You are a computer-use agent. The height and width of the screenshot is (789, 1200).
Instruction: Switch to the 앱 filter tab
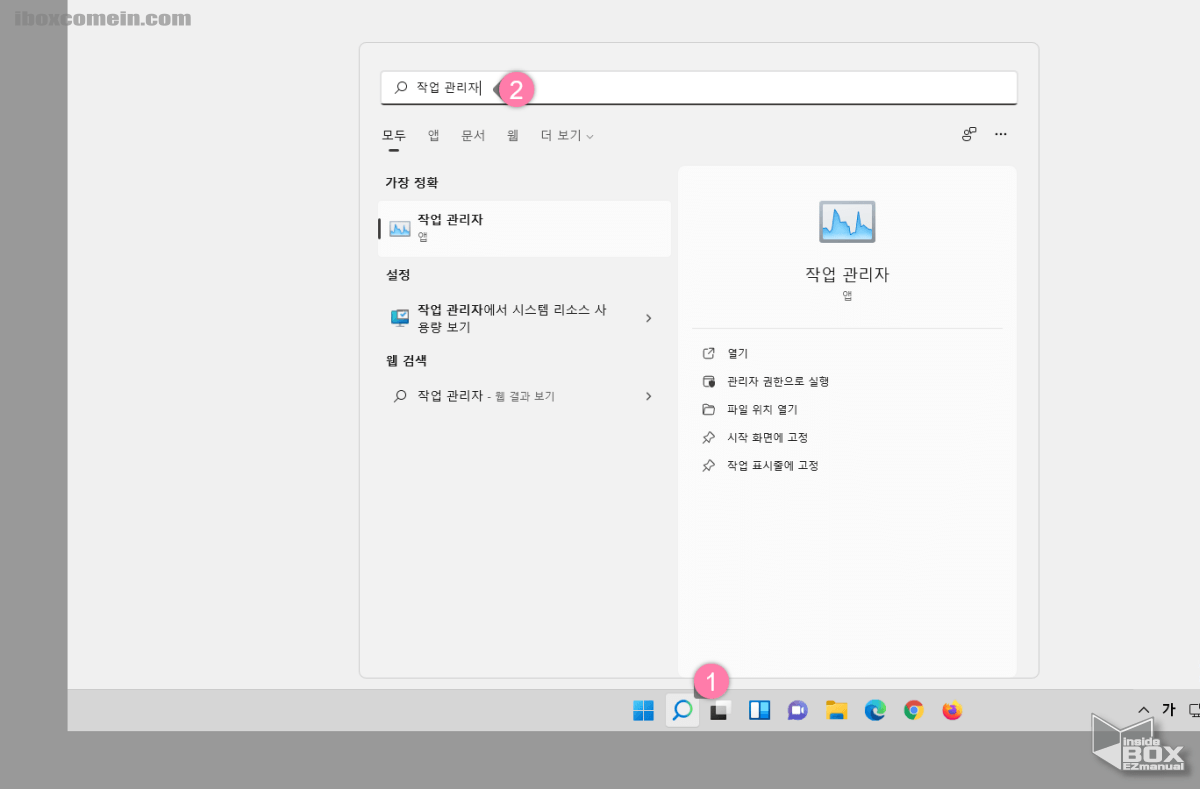tap(433, 134)
